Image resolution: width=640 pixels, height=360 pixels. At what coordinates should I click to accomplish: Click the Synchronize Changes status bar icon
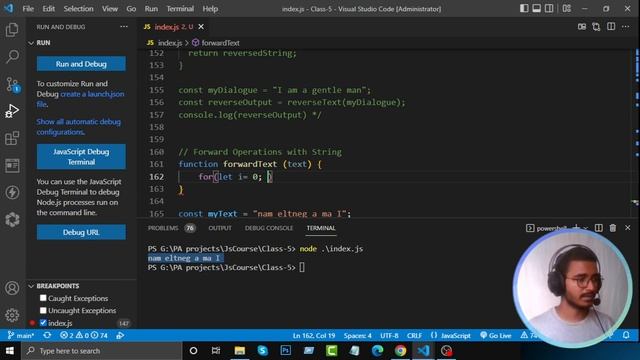(x=47, y=336)
